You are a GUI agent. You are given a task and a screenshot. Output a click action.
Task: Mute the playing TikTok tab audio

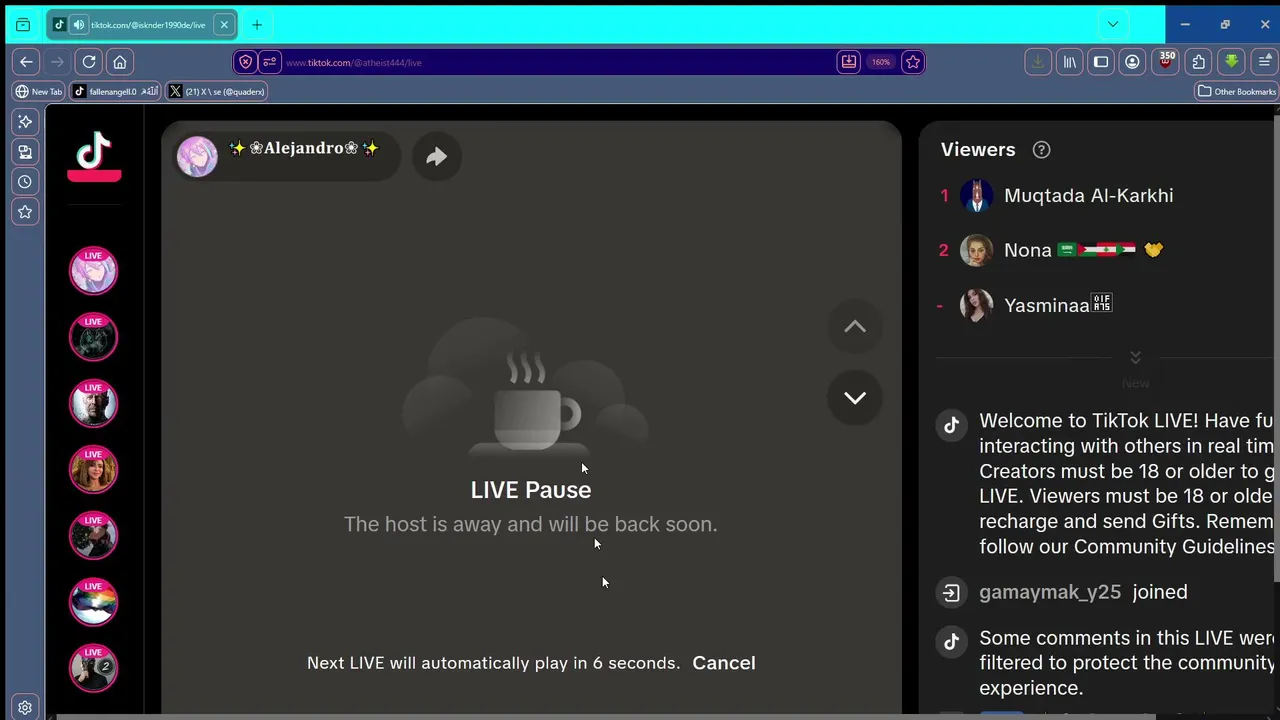78,25
